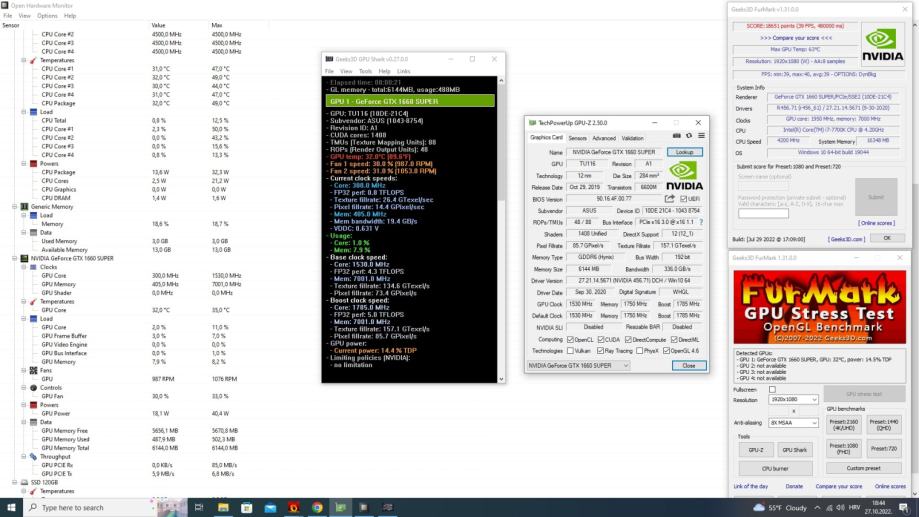Switch to the Validation tab in GPU-Z

click(632, 138)
